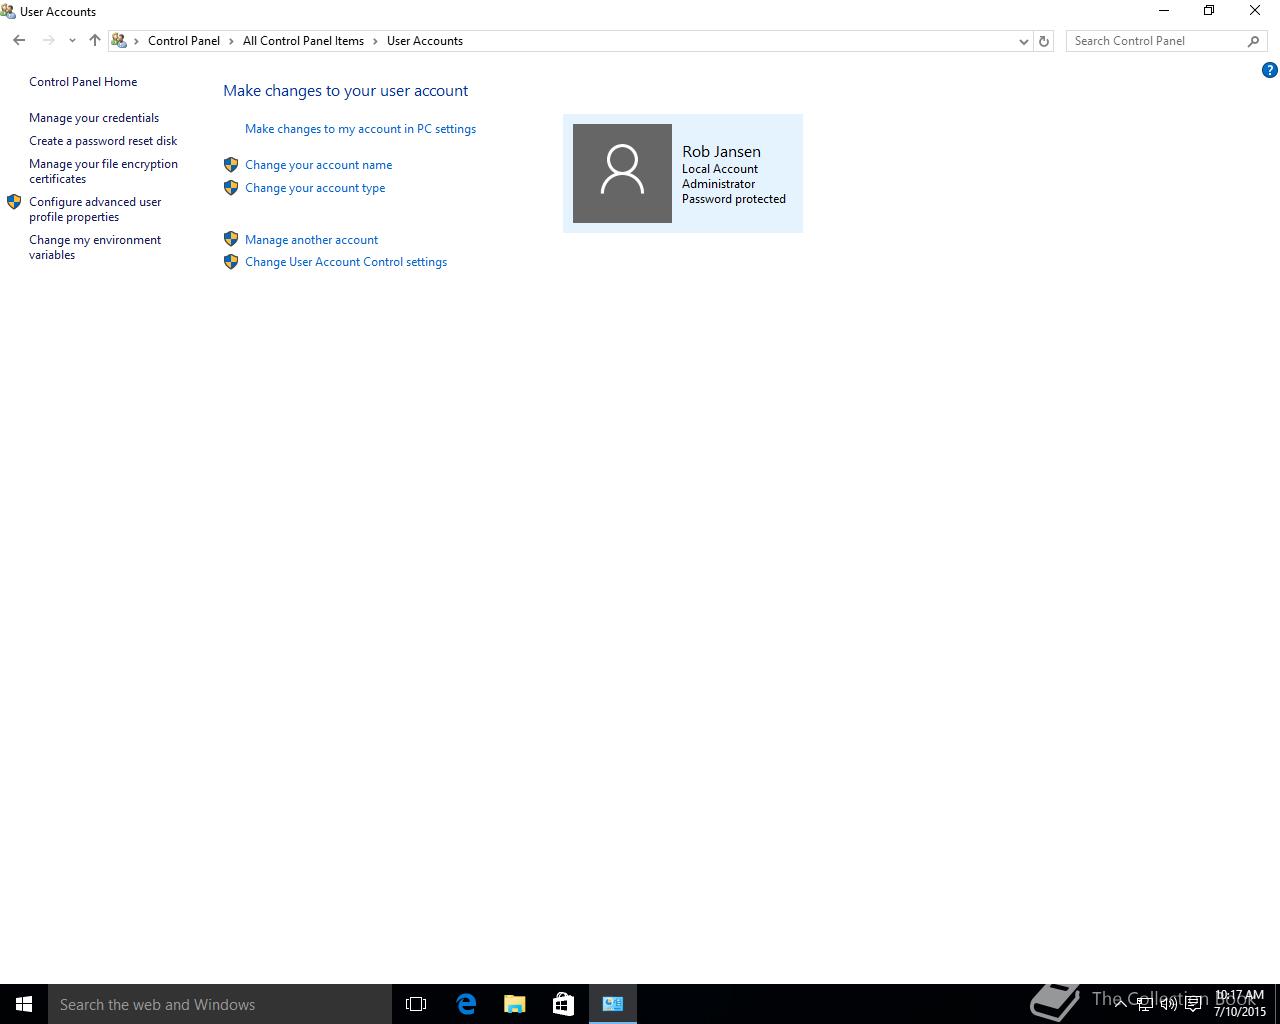Click the User Accounts title bar icon
The height and width of the screenshot is (1024, 1280).
click(8, 11)
